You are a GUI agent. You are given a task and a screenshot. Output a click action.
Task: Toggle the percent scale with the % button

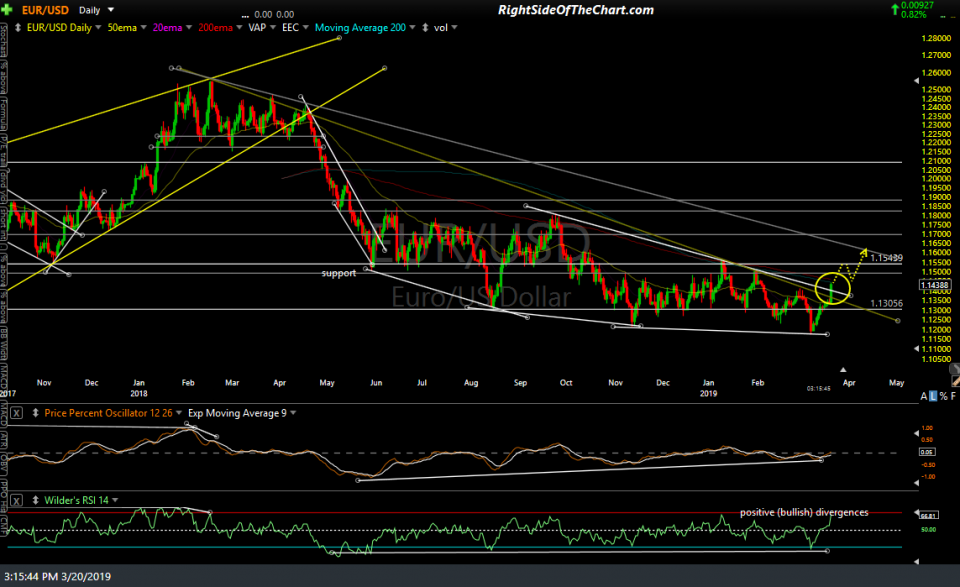[944, 397]
